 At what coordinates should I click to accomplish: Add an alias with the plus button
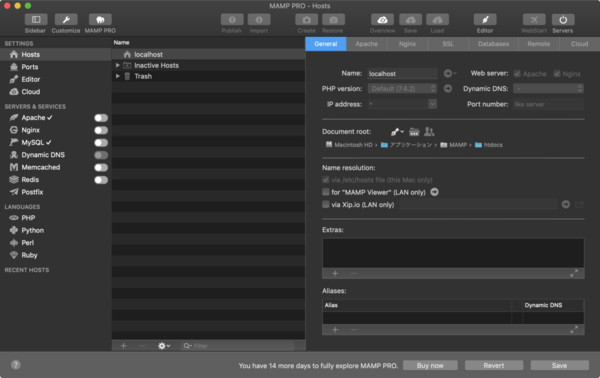(335, 329)
